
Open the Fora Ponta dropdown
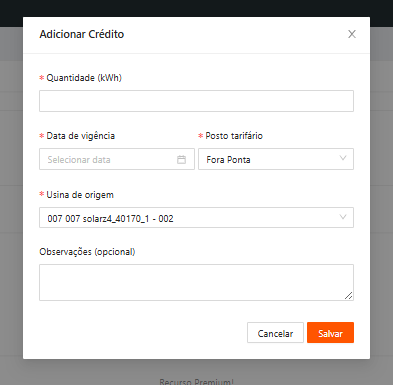coord(276,159)
